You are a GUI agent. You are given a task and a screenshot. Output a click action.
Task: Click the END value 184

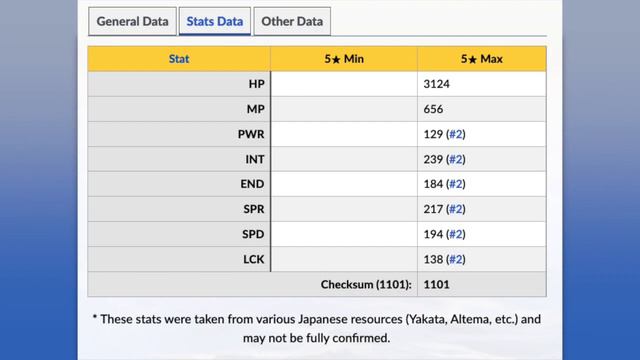coord(433,184)
